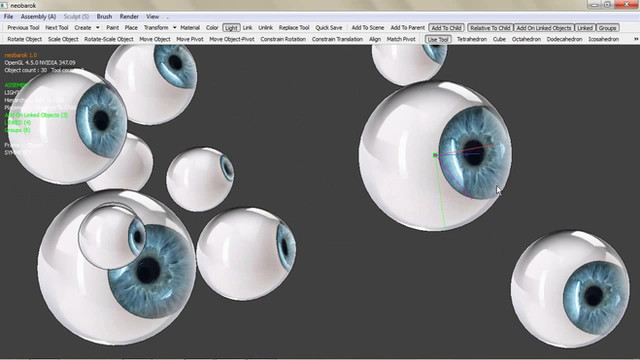Click the 'OpenGL 4.5.0 NVIDIA 347.09' text
Image resolution: width=640 pixels, height=360 pixels.
[x=40, y=62]
